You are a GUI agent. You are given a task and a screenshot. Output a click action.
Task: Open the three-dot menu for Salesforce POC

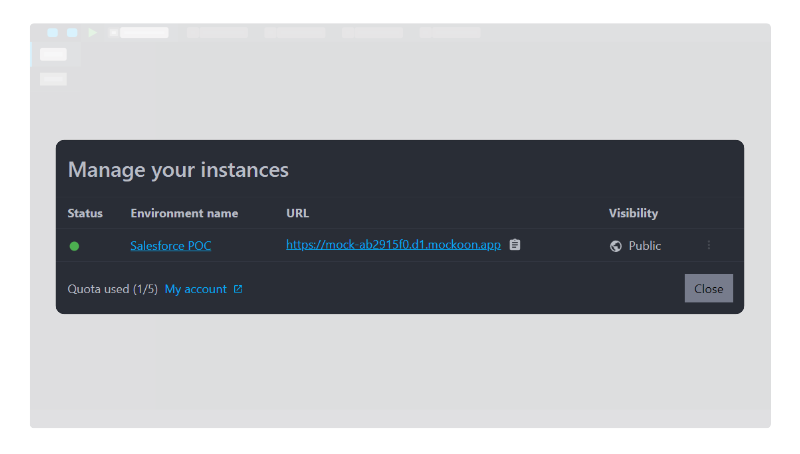pos(709,245)
